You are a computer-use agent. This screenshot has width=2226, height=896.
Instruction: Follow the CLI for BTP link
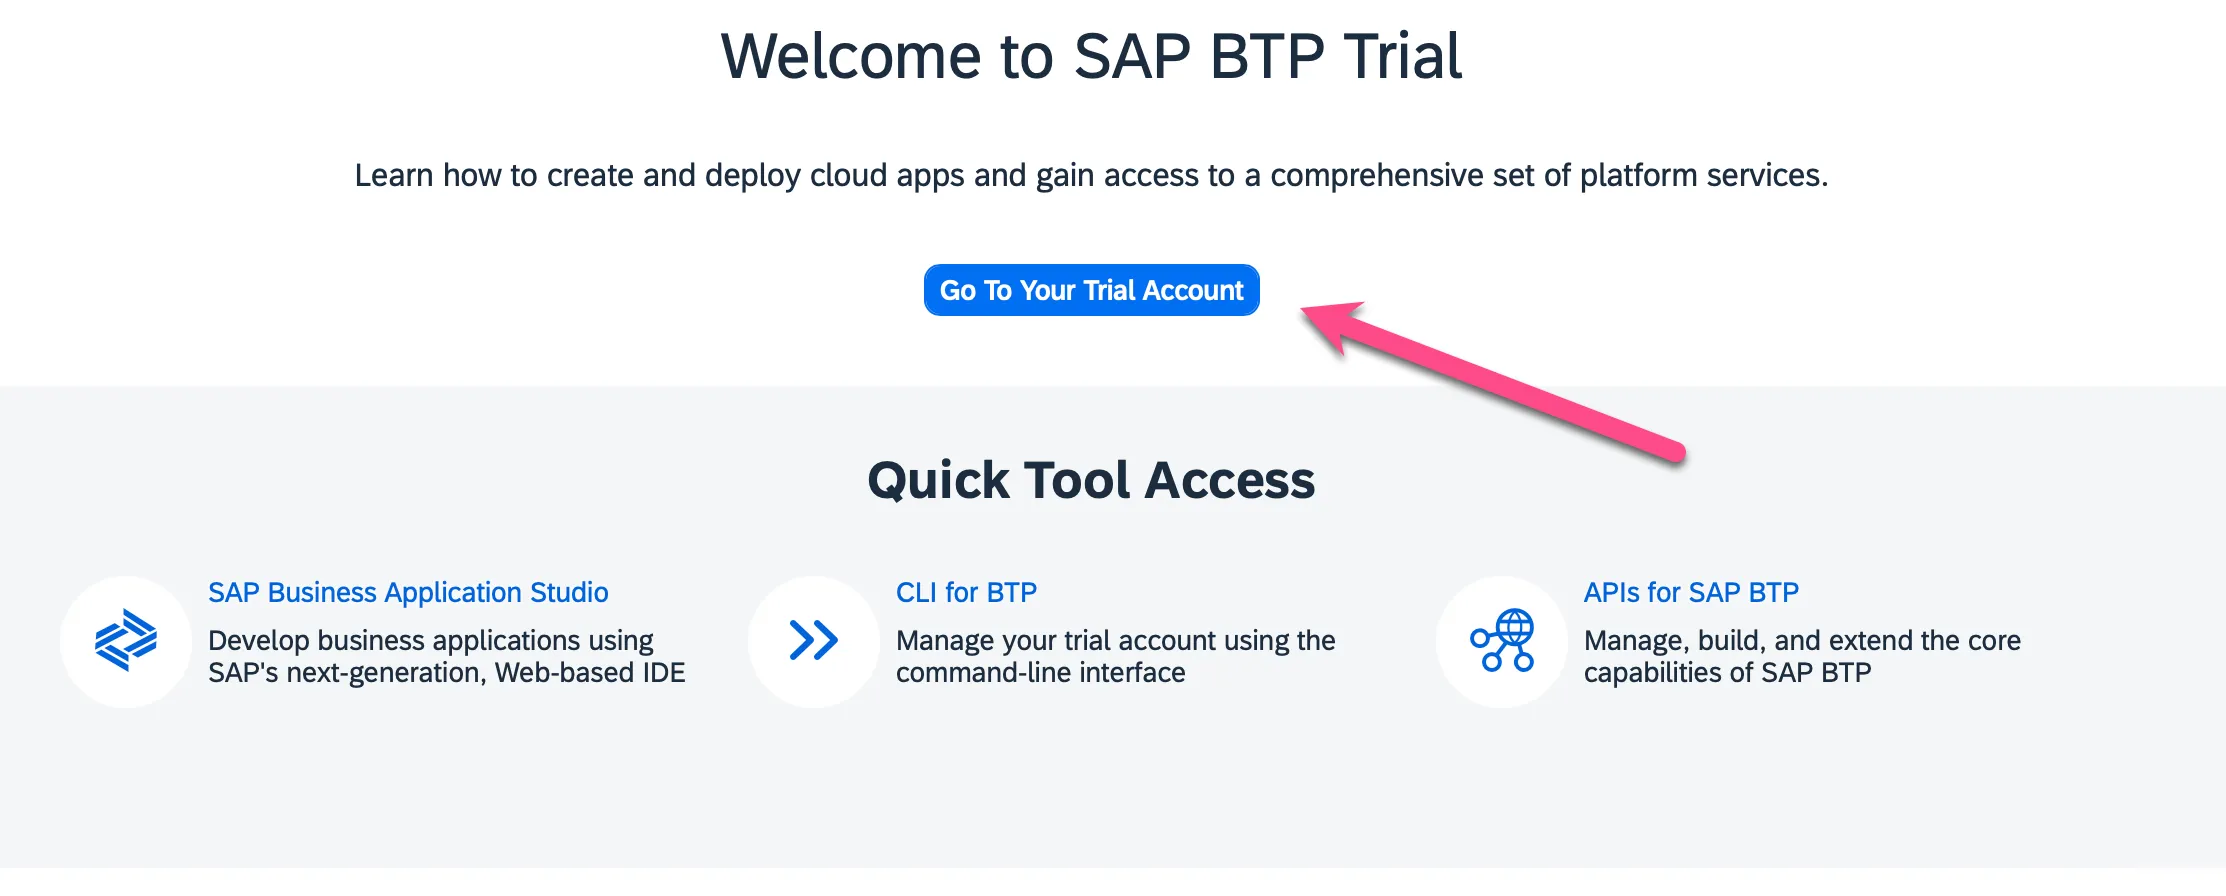(966, 592)
